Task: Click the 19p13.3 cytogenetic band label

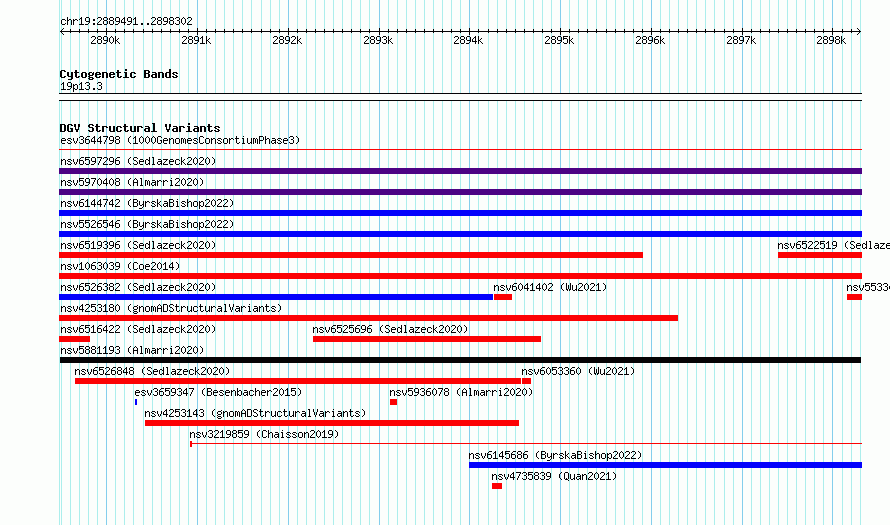Action: point(81,86)
